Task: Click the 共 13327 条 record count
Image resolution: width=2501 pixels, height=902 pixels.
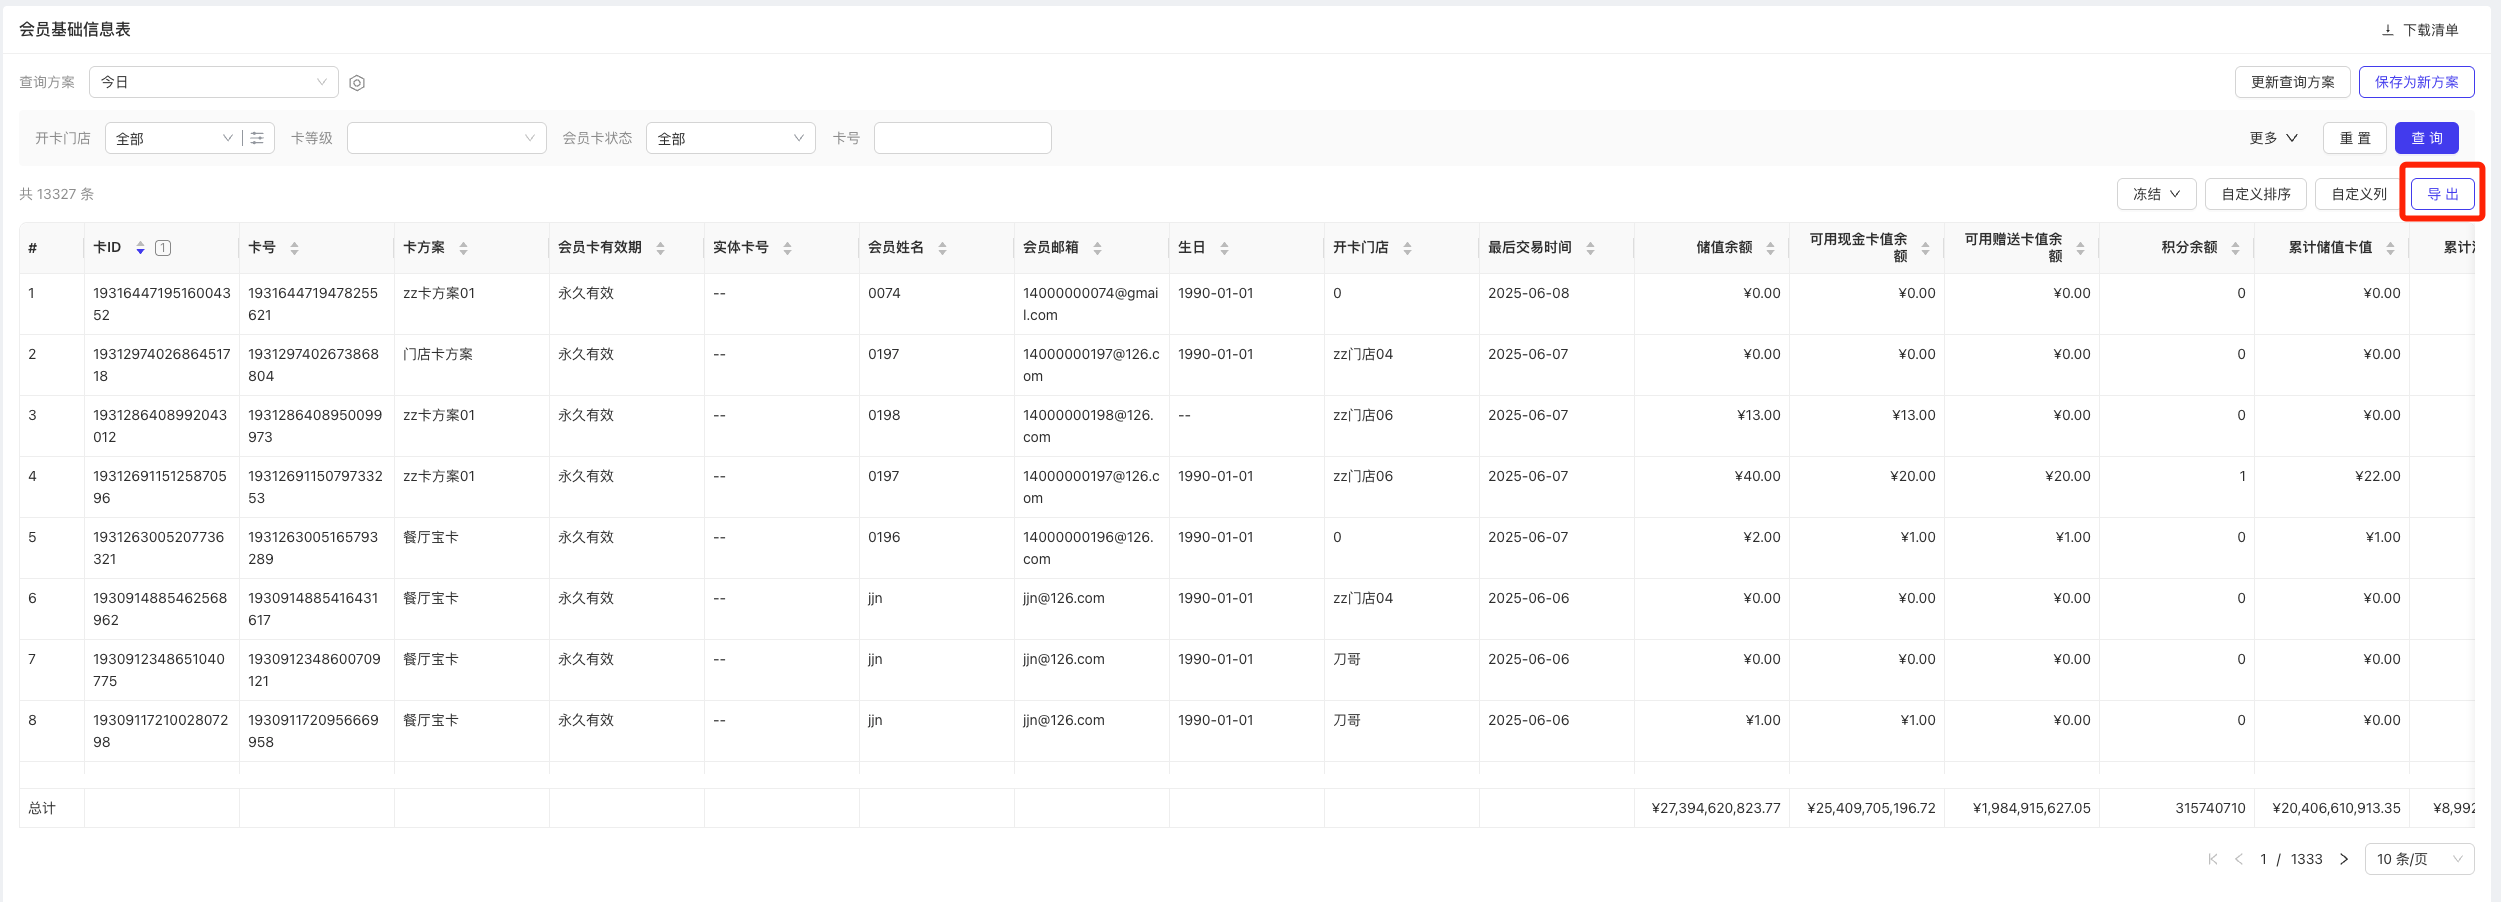Action: (x=57, y=194)
